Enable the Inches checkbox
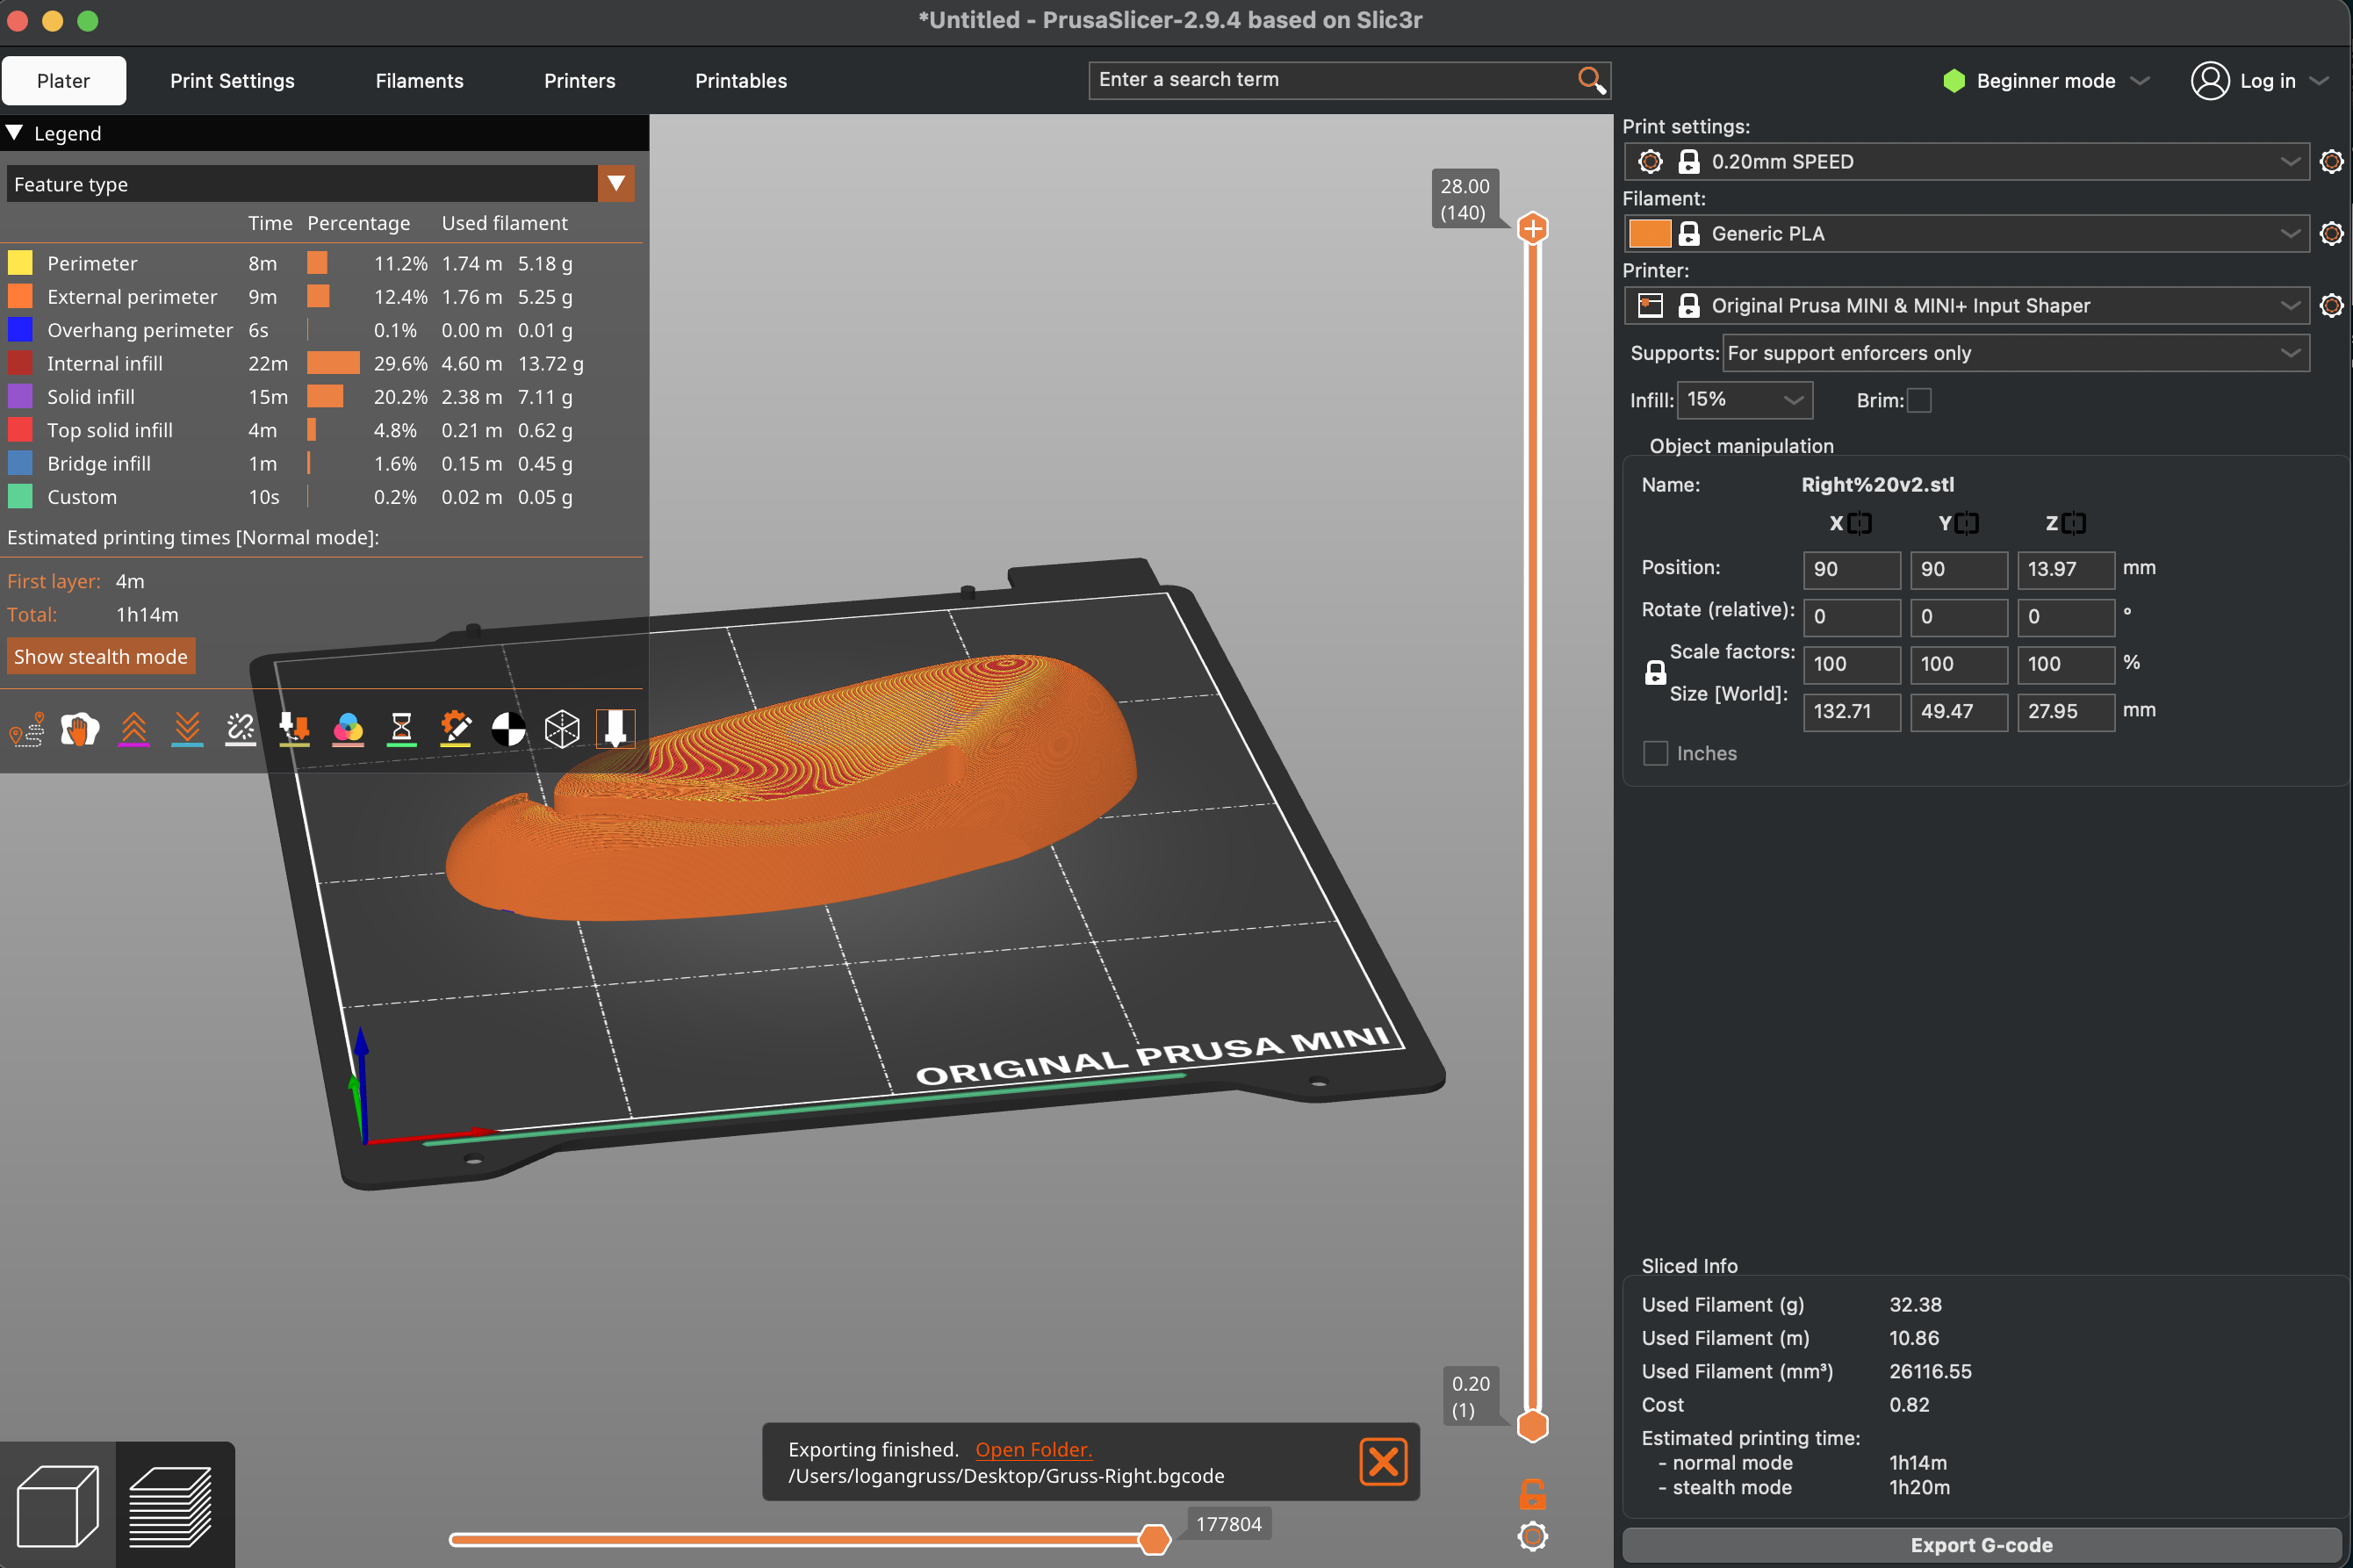 point(1655,753)
